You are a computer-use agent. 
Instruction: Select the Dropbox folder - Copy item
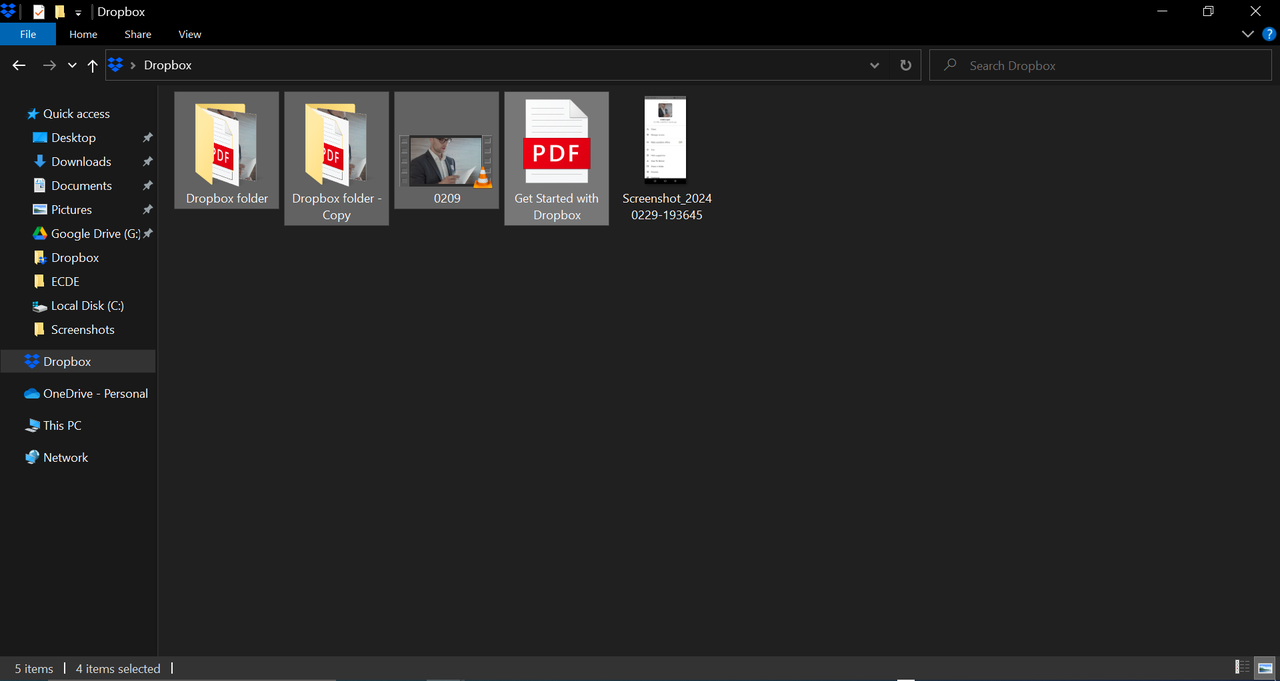(337, 158)
